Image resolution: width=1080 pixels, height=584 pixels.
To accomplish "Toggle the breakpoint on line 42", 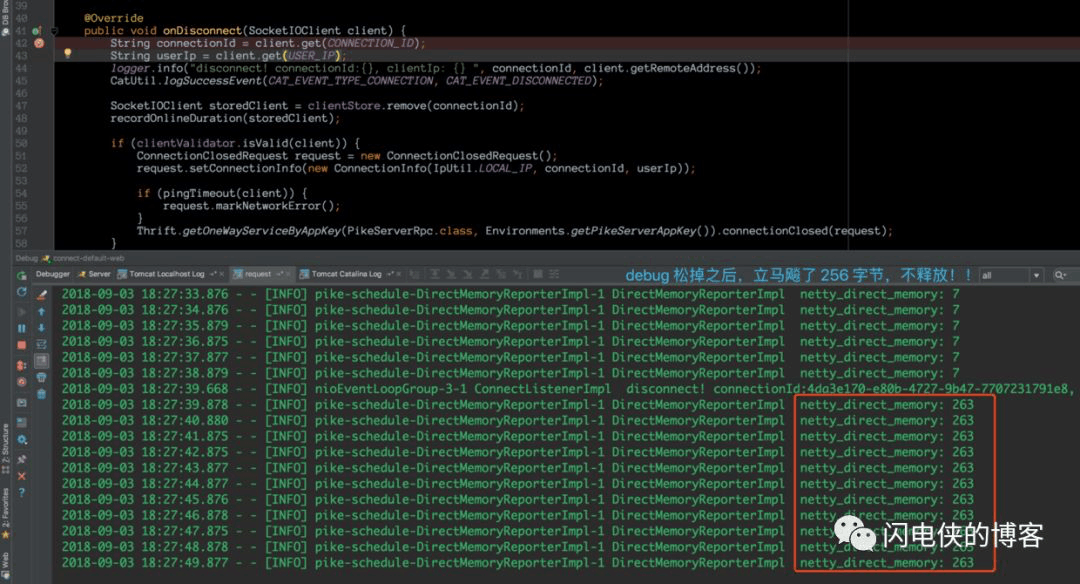I will click(x=39, y=43).
